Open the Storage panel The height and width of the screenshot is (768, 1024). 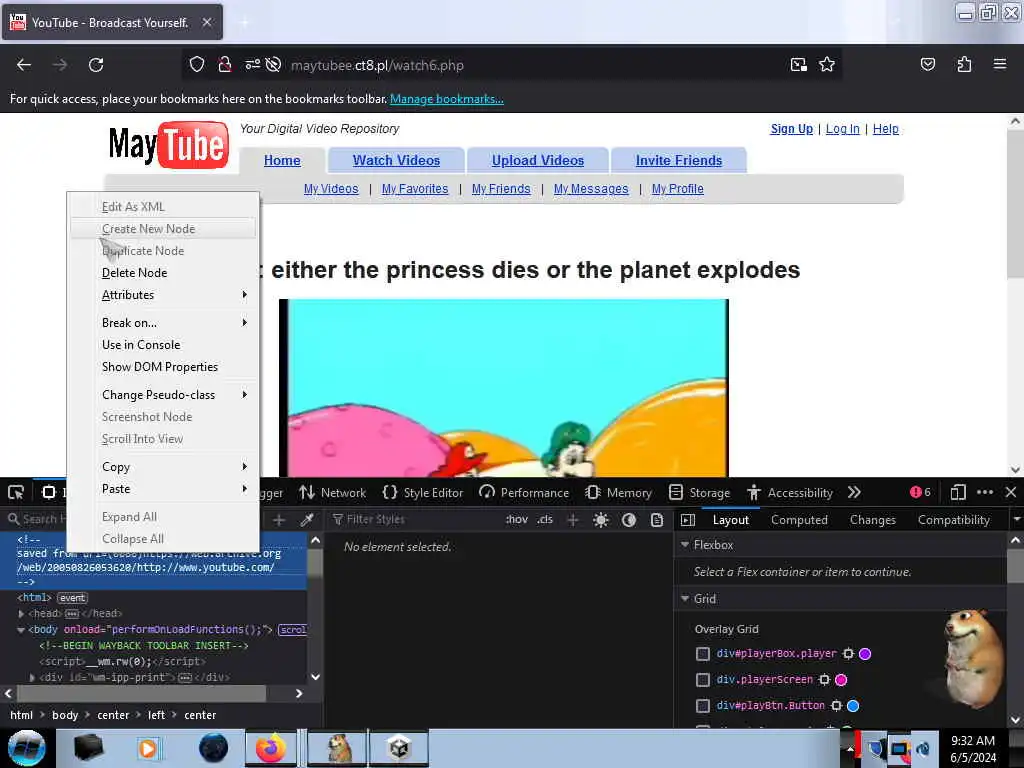pos(699,492)
